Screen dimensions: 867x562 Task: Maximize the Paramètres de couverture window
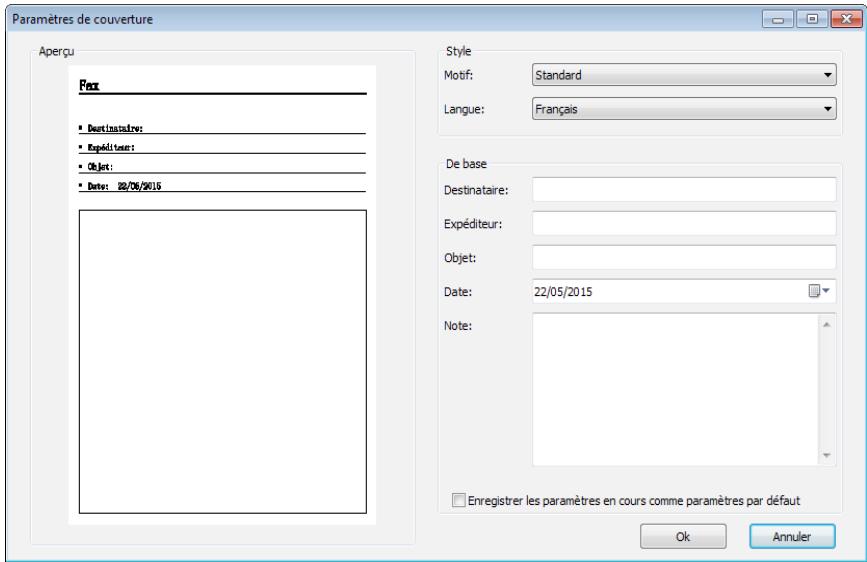812,19
